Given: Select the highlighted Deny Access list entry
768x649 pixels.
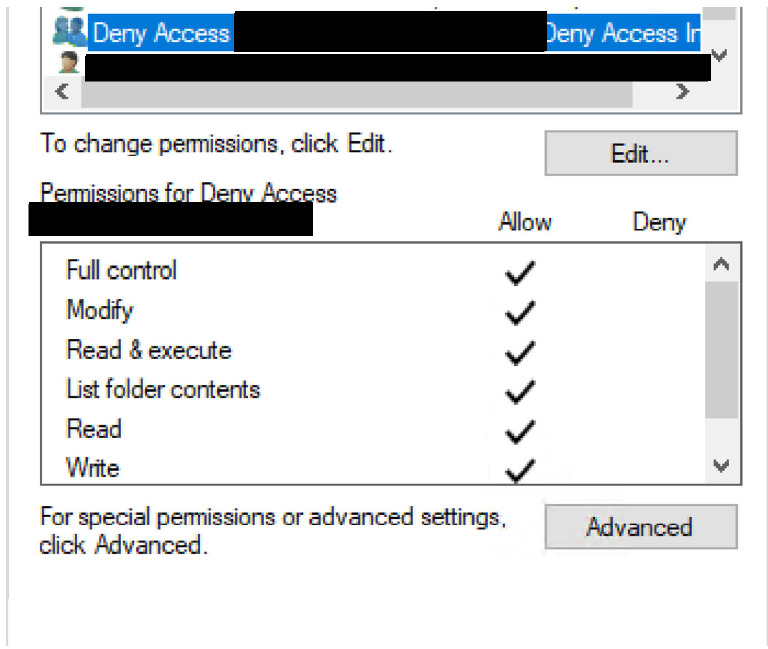Looking at the screenshot, I should [160, 34].
